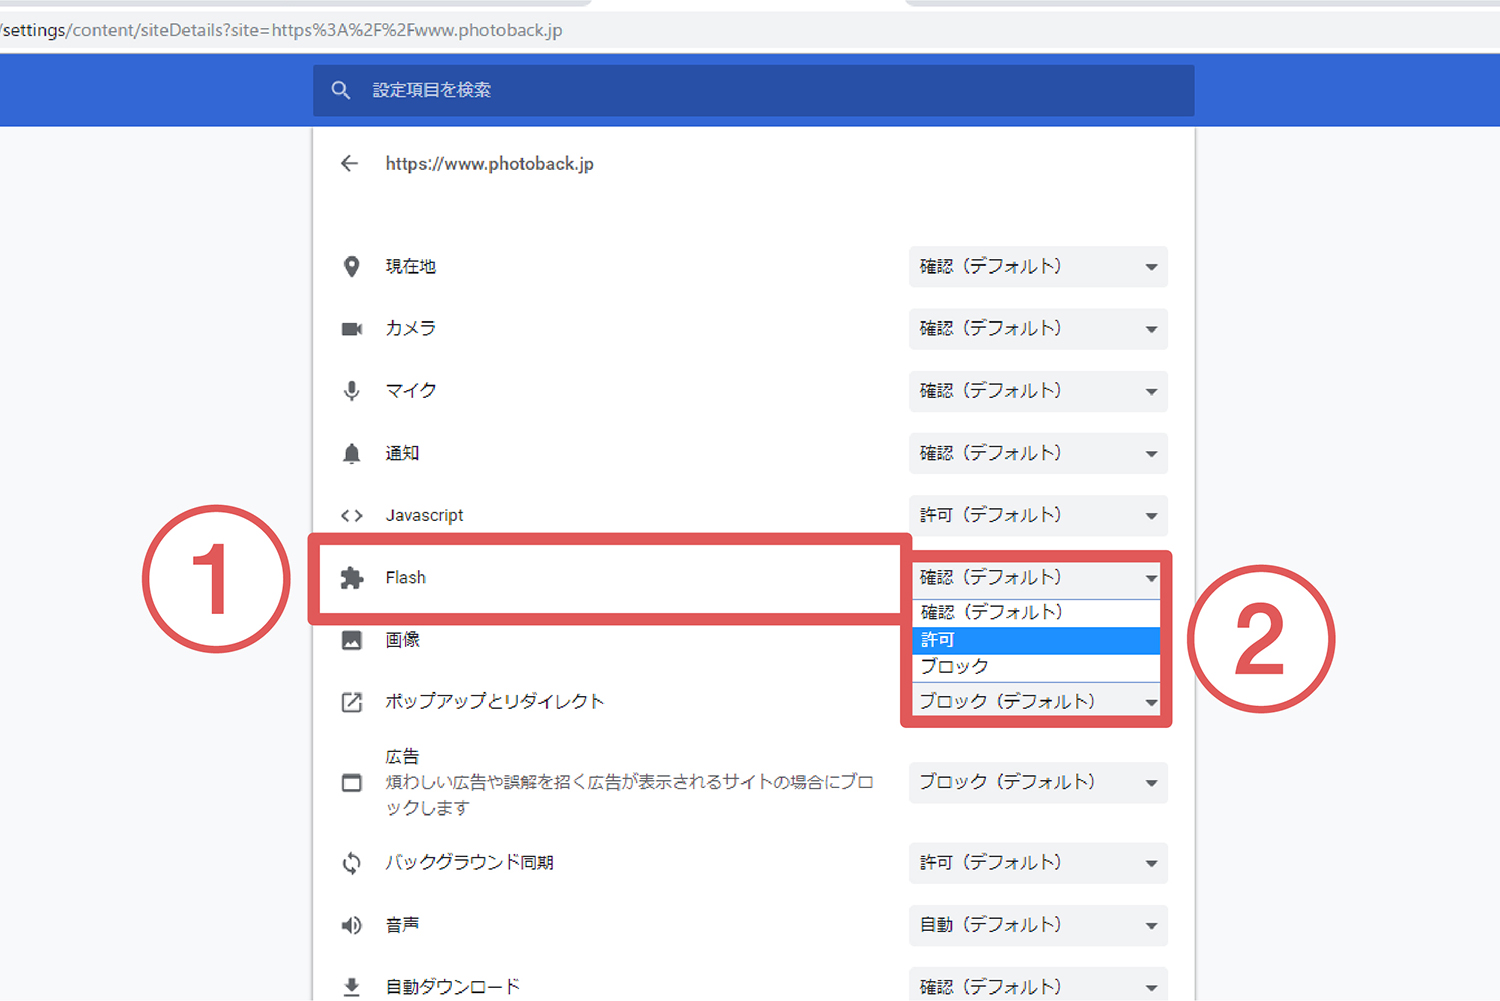1500x1001 pixels.
Task: Open the 通知 permission dropdown
Action: point(1038,453)
